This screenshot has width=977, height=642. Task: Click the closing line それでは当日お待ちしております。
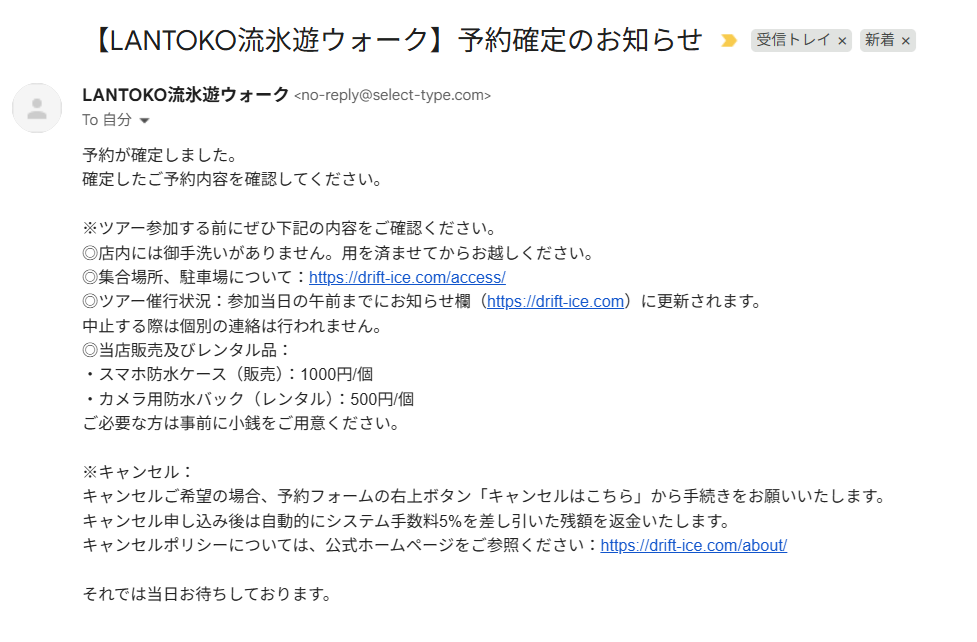[206, 594]
